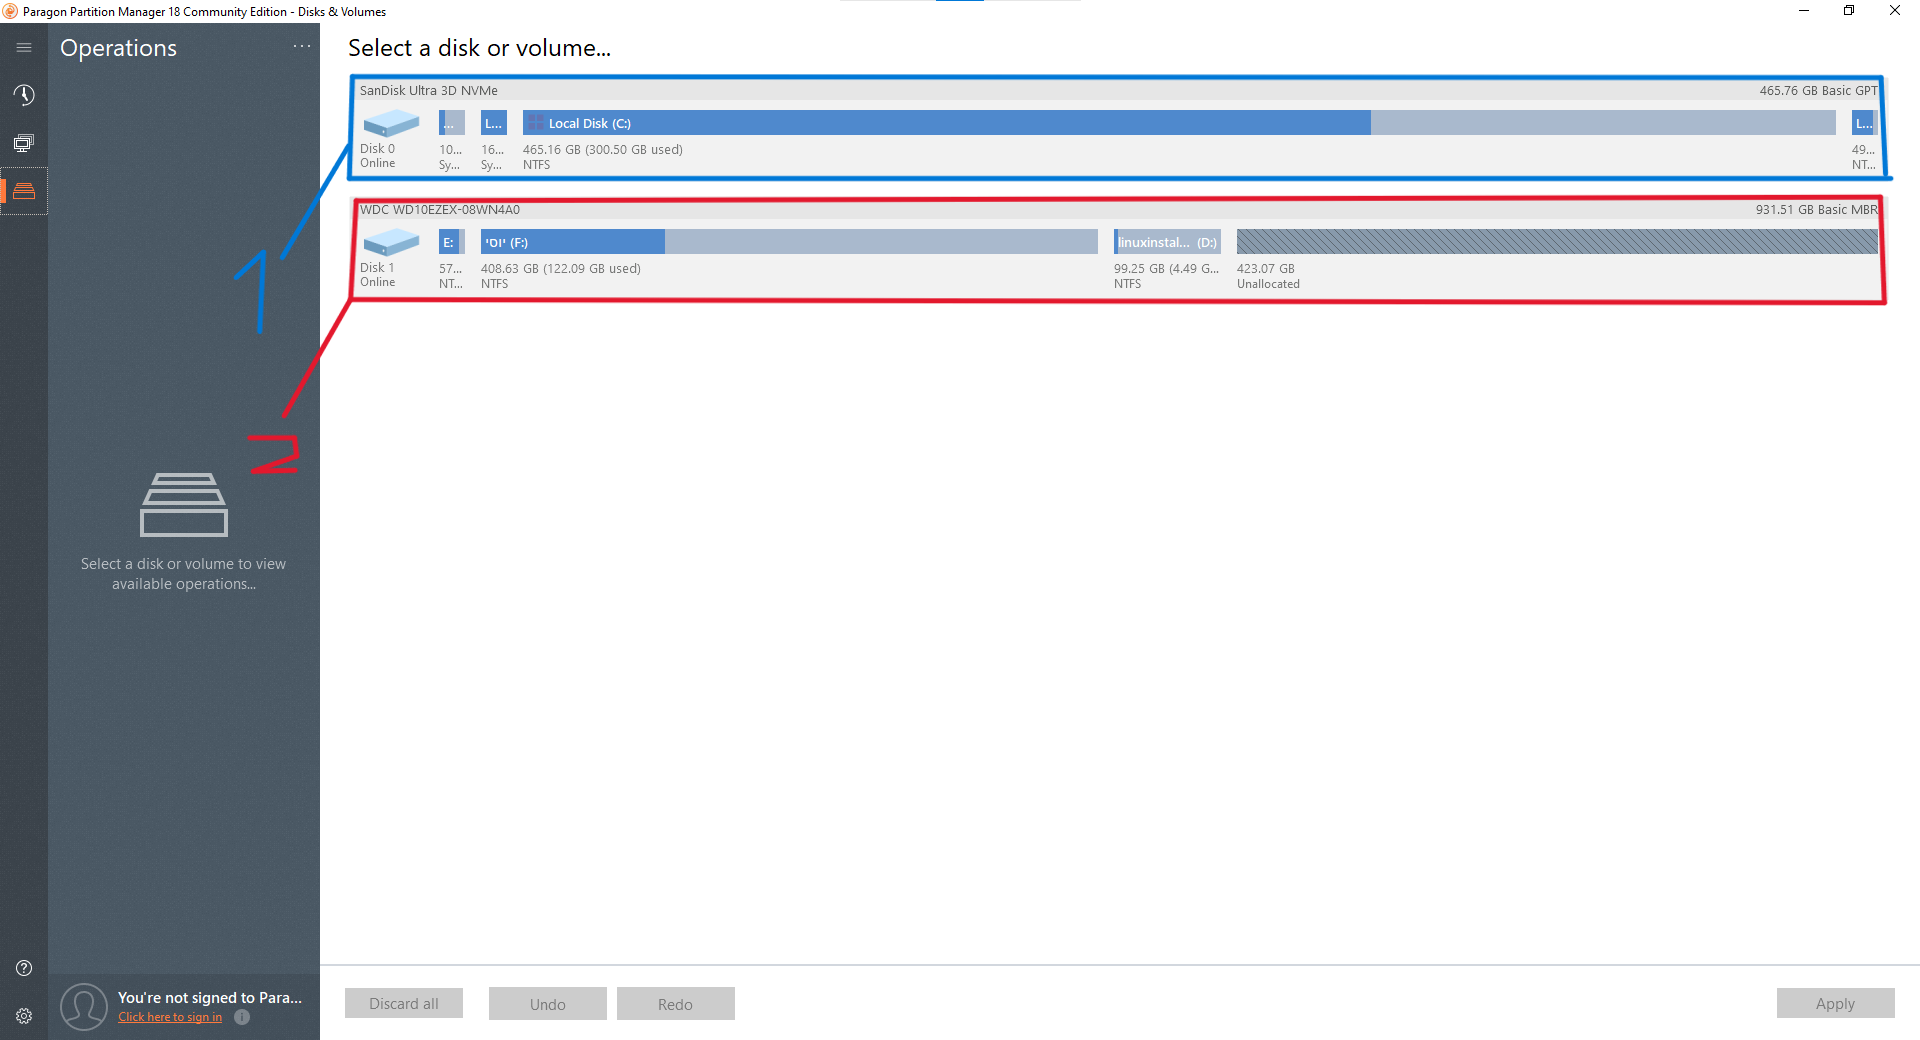Click the Discard all button

(404, 1004)
